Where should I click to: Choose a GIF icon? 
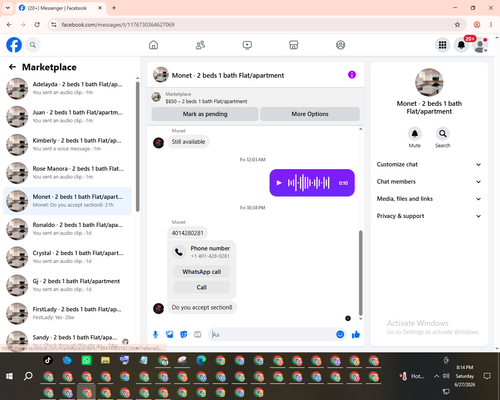point(198,334)
